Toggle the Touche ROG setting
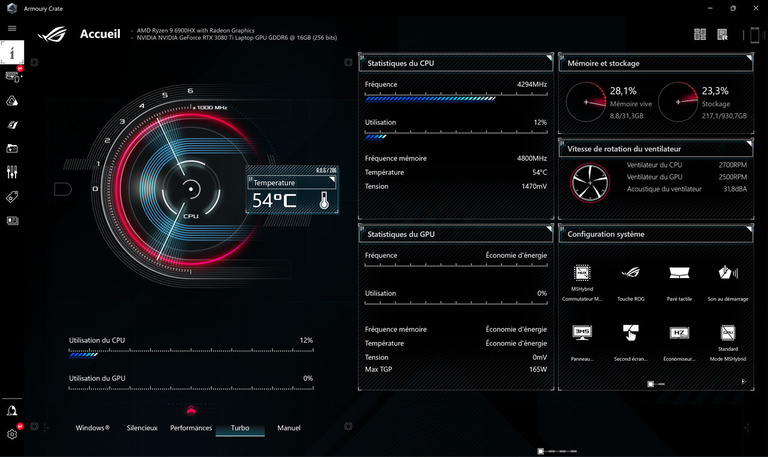The image size is (768, 457). tap(630, 273)
